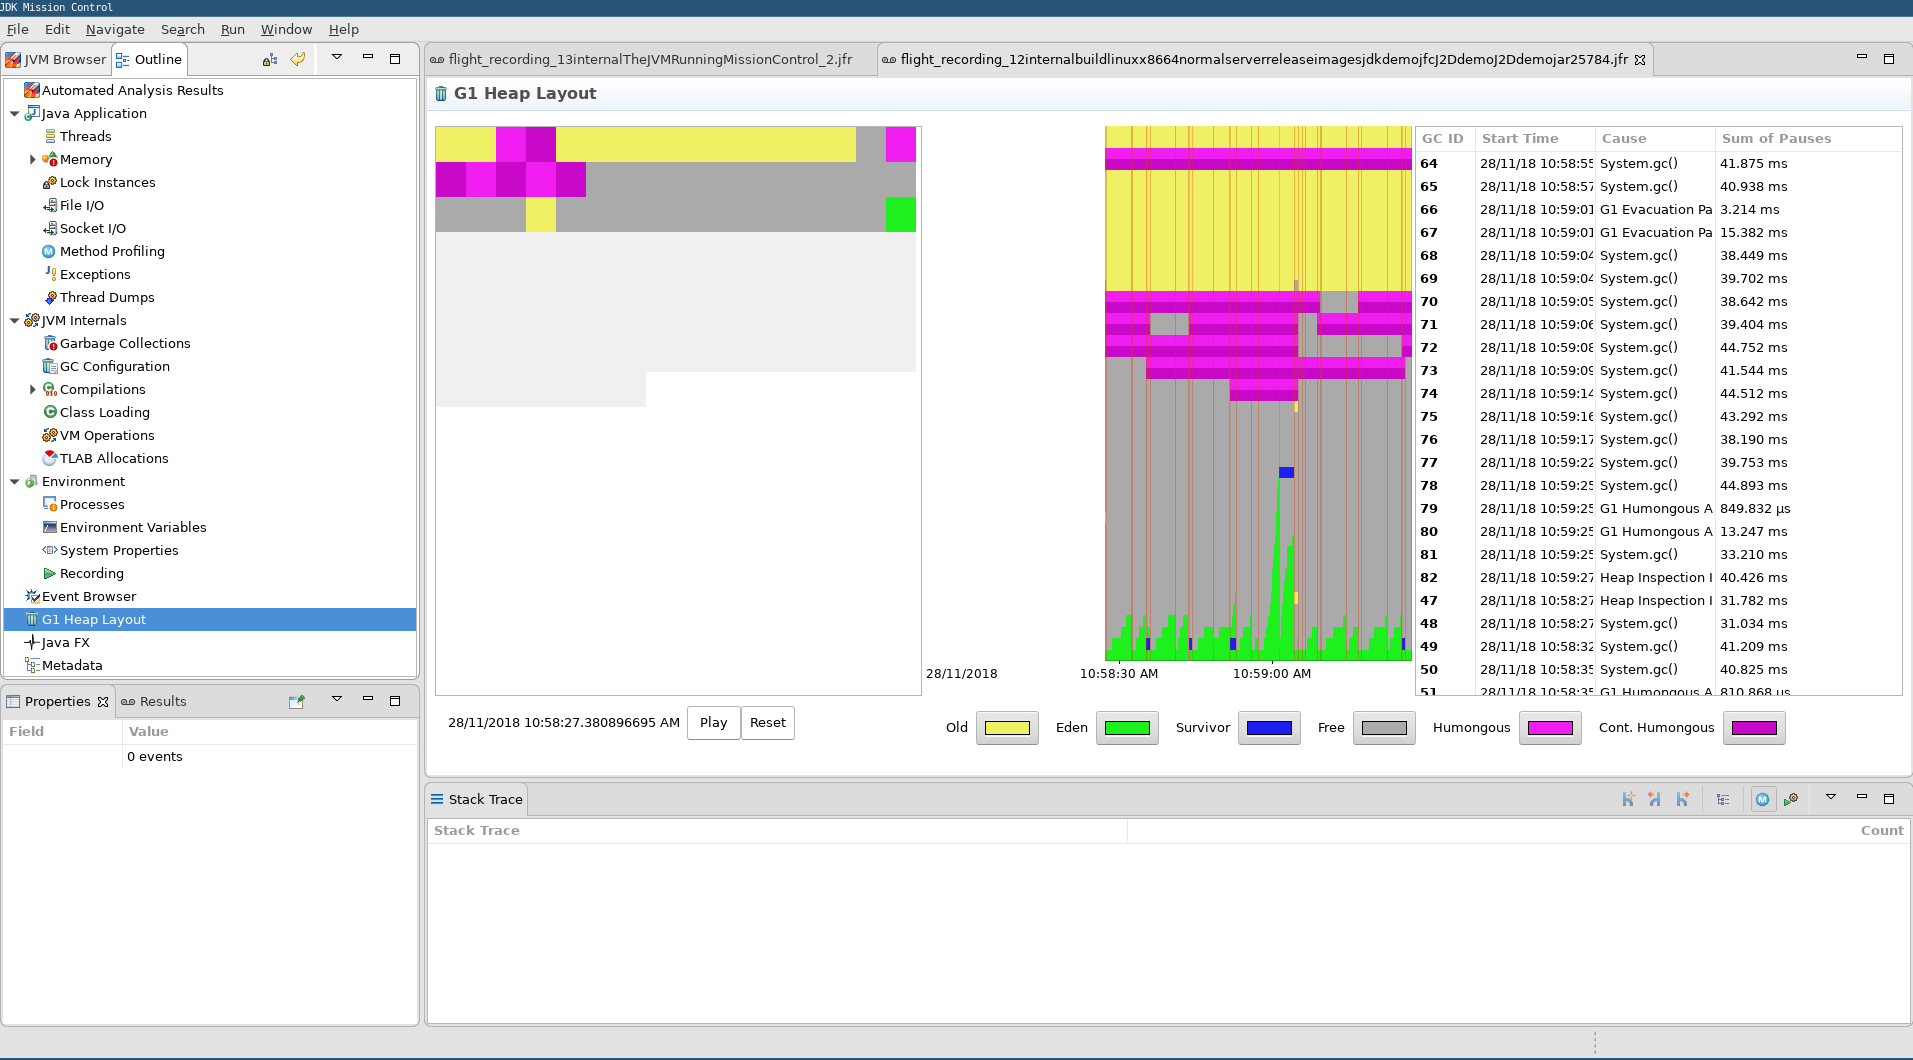Click the System Properties icon
The width and height of the screenshot is (1913, 1060).
click(x=50, y=550)
